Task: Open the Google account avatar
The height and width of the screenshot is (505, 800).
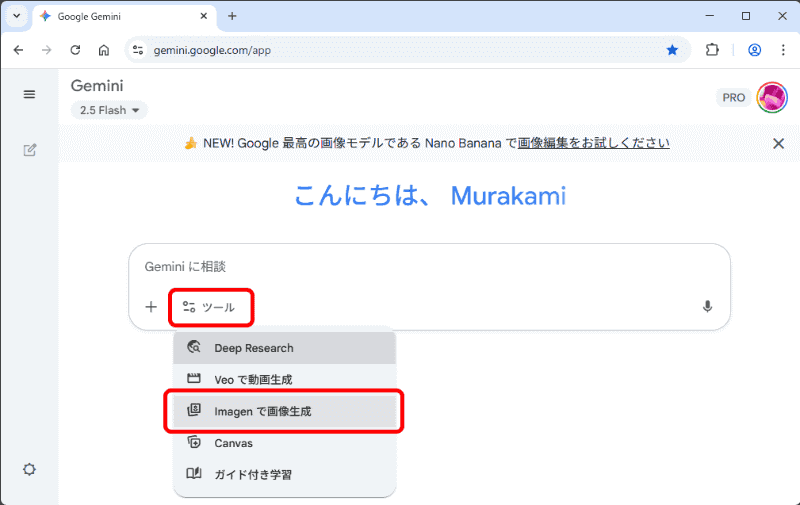Action: (772, 97)
